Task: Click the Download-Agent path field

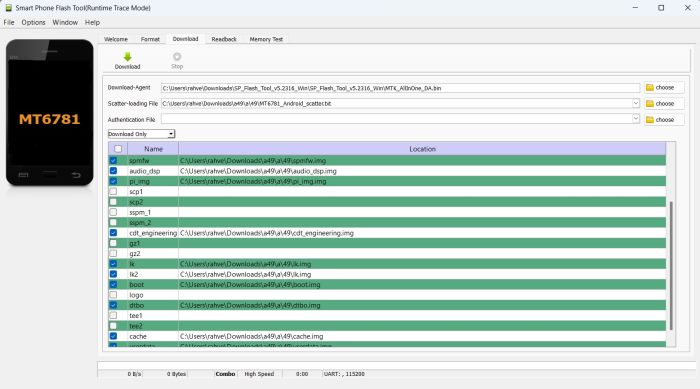Action: point(400,88)
